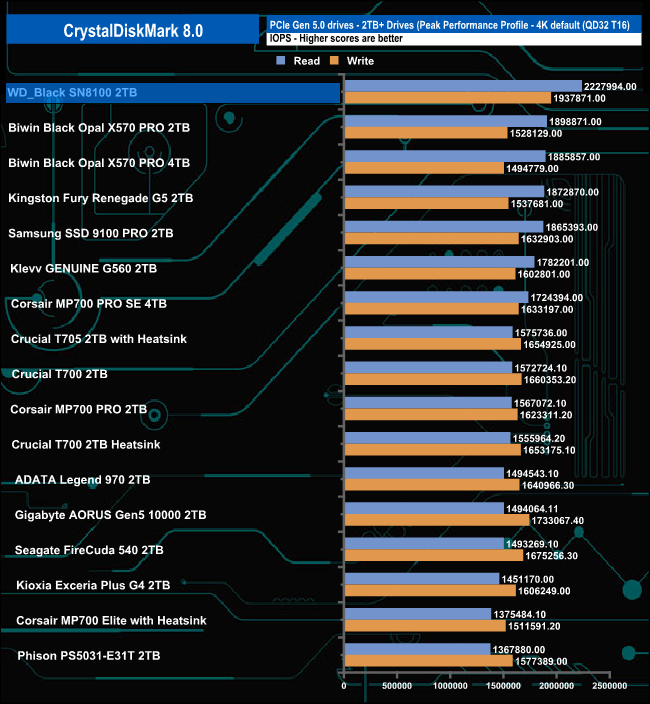
Task: Click the value 1602801.00
Action: coord(544,274)
